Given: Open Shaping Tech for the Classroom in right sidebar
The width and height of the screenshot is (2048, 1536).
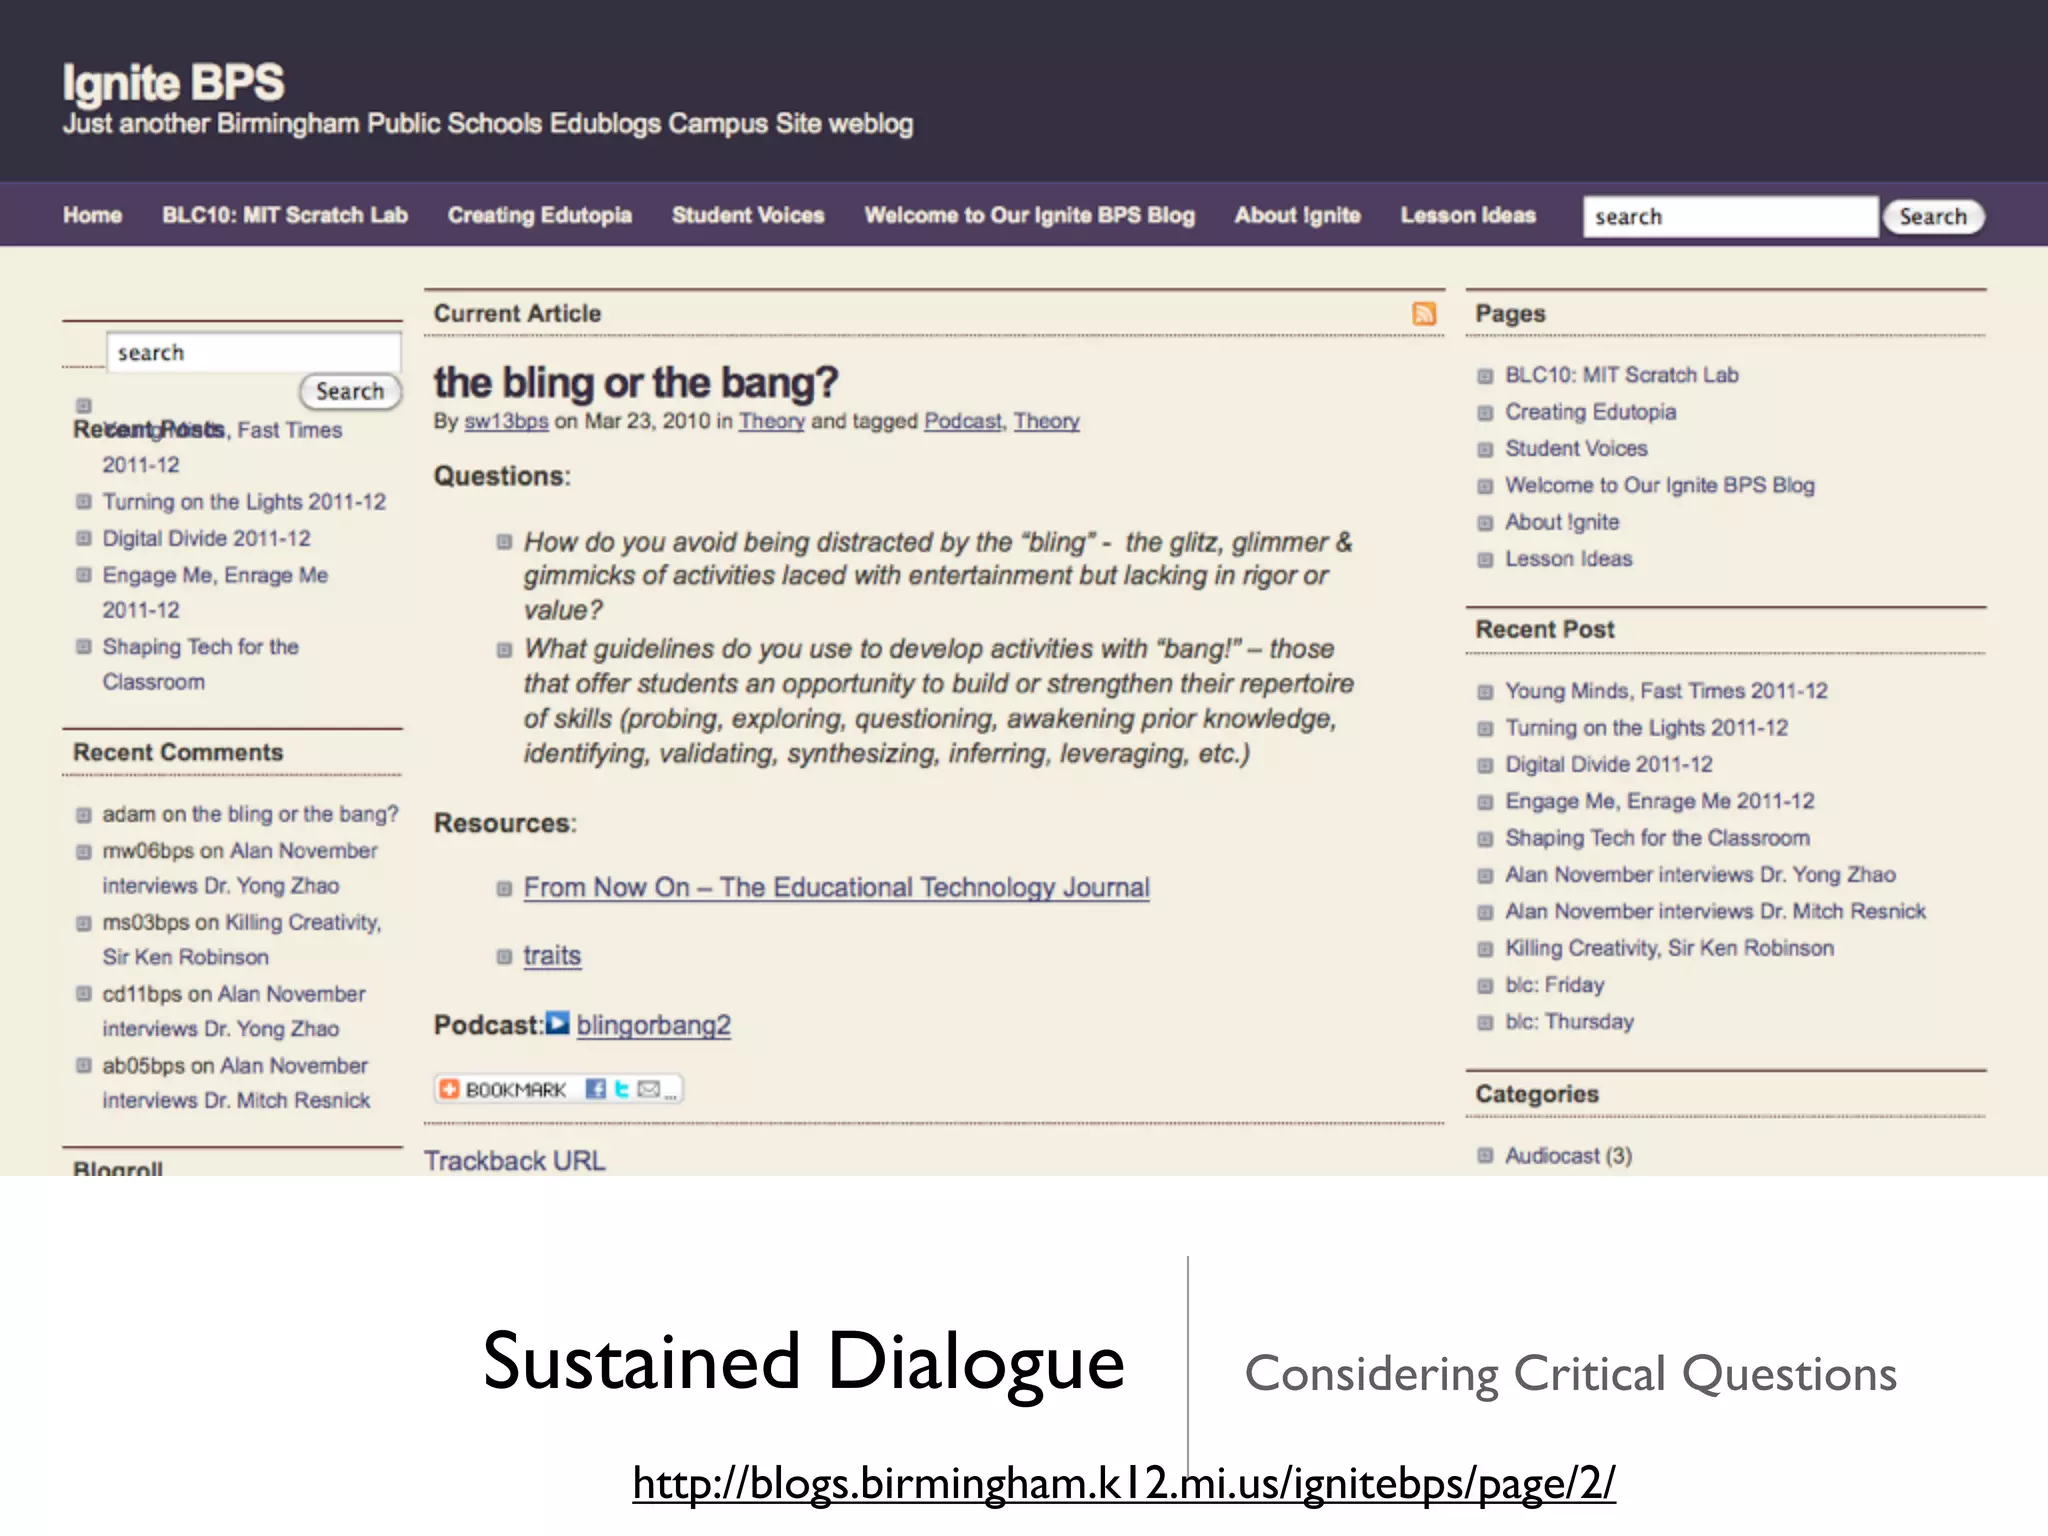Looking at the screenshot, I should [1657, 838].
